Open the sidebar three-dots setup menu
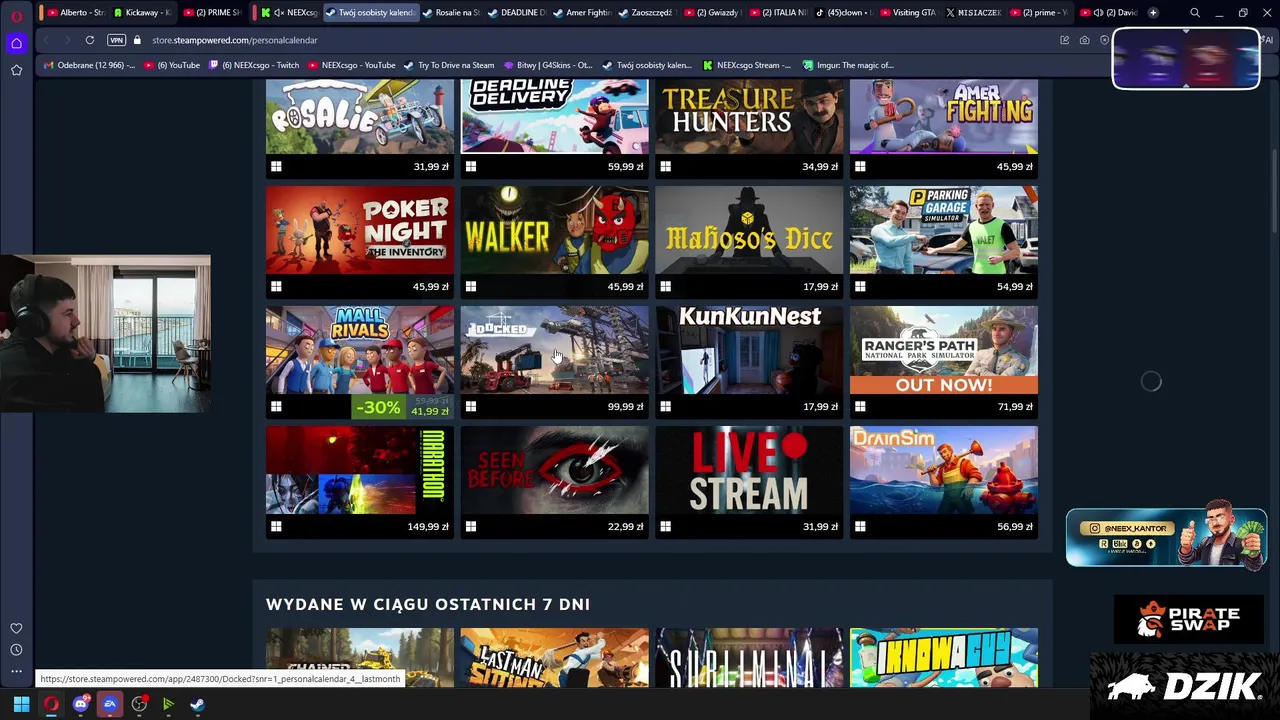The image size is (1280, 720). pos(16,671)
